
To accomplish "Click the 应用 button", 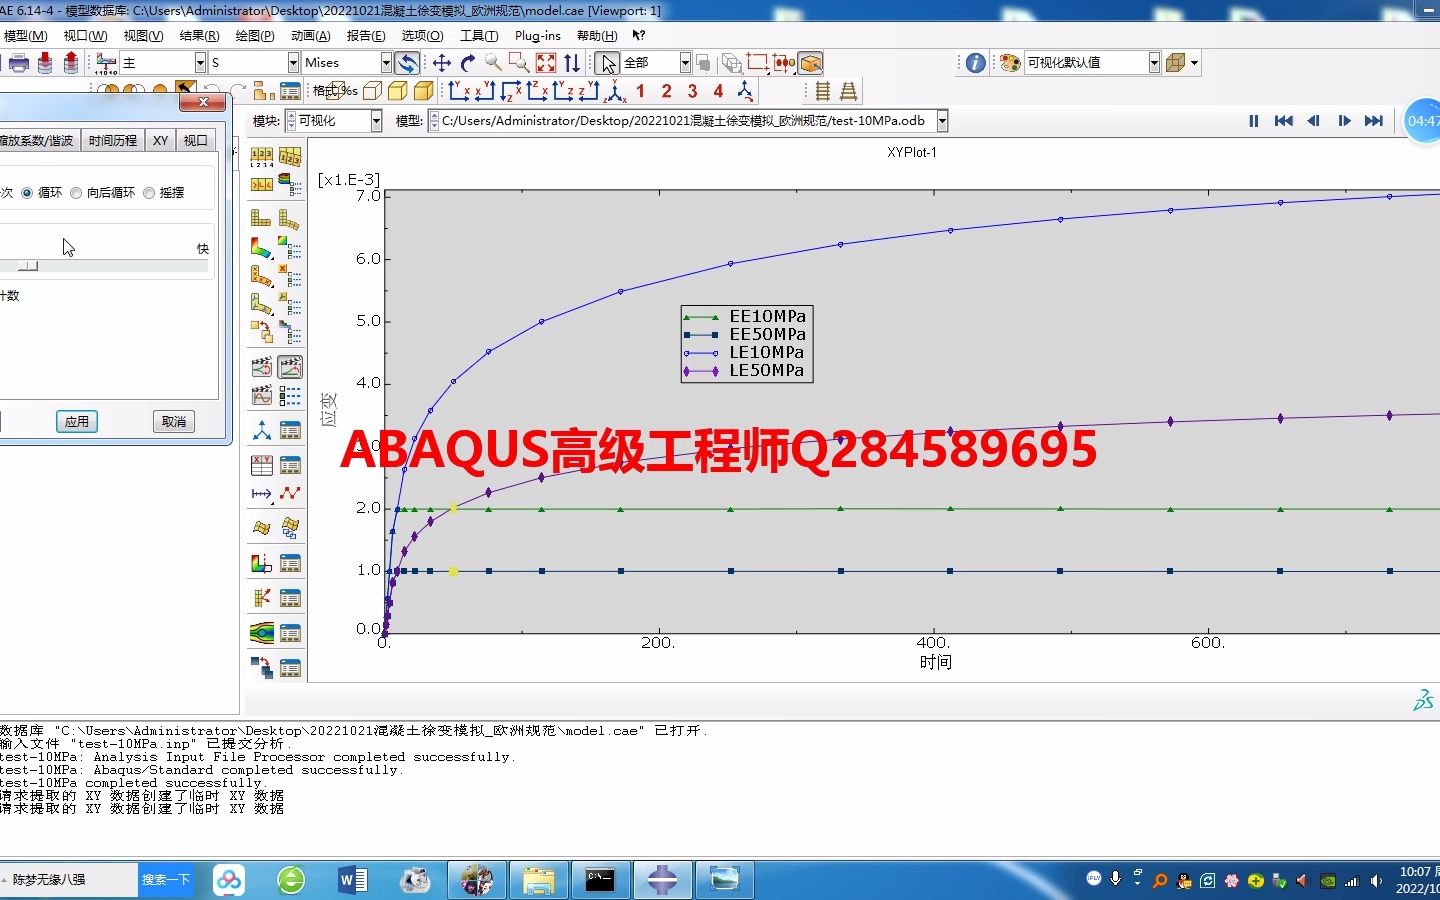I will 76,422.
